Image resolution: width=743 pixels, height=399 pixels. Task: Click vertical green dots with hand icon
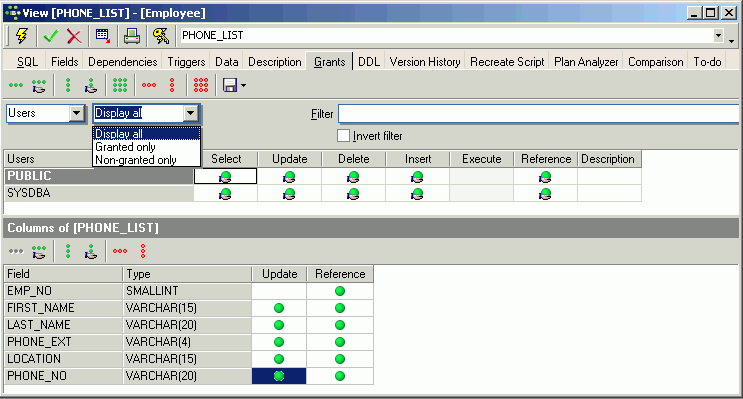click(x=91, y=86)
